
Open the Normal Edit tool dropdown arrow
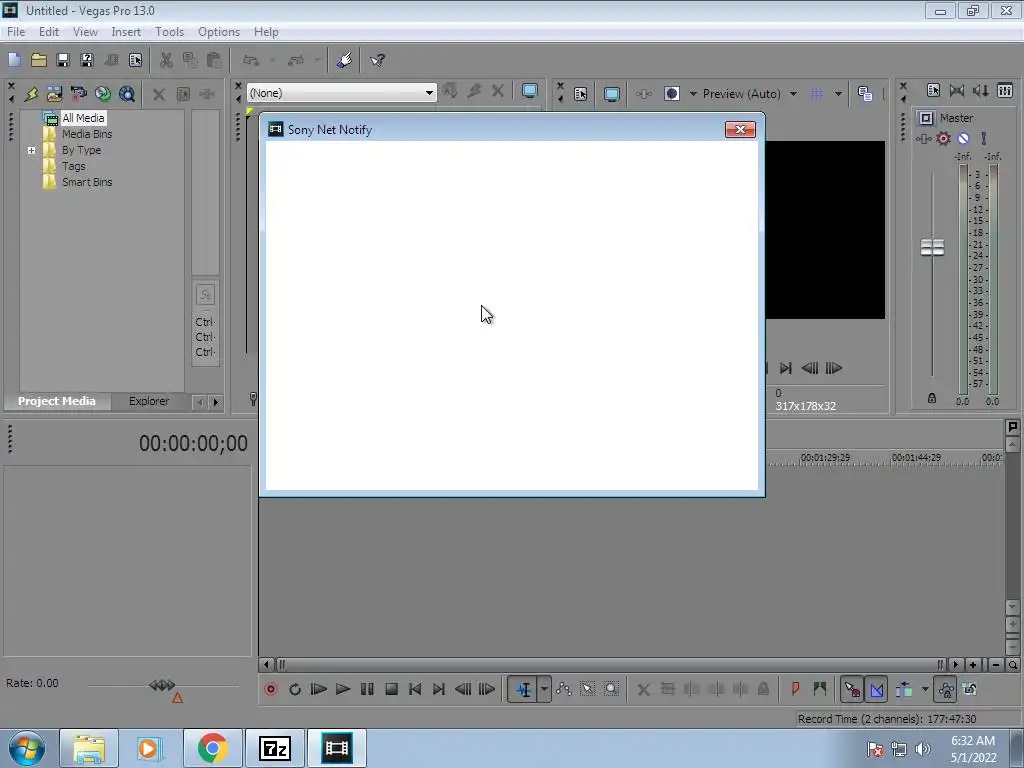(x=544, y=689)
